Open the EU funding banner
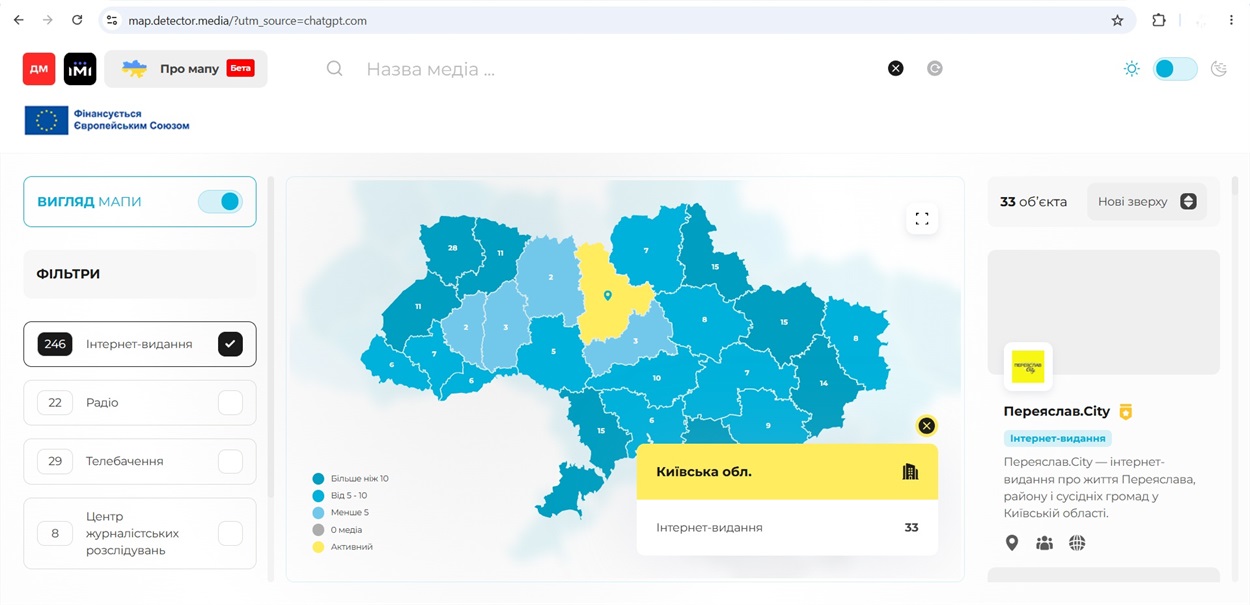 107,120
